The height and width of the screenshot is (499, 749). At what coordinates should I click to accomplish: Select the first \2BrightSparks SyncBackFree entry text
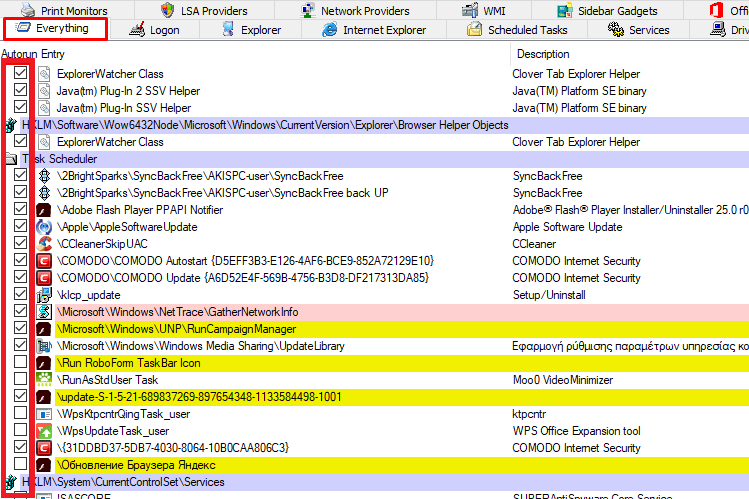[200, 176]
